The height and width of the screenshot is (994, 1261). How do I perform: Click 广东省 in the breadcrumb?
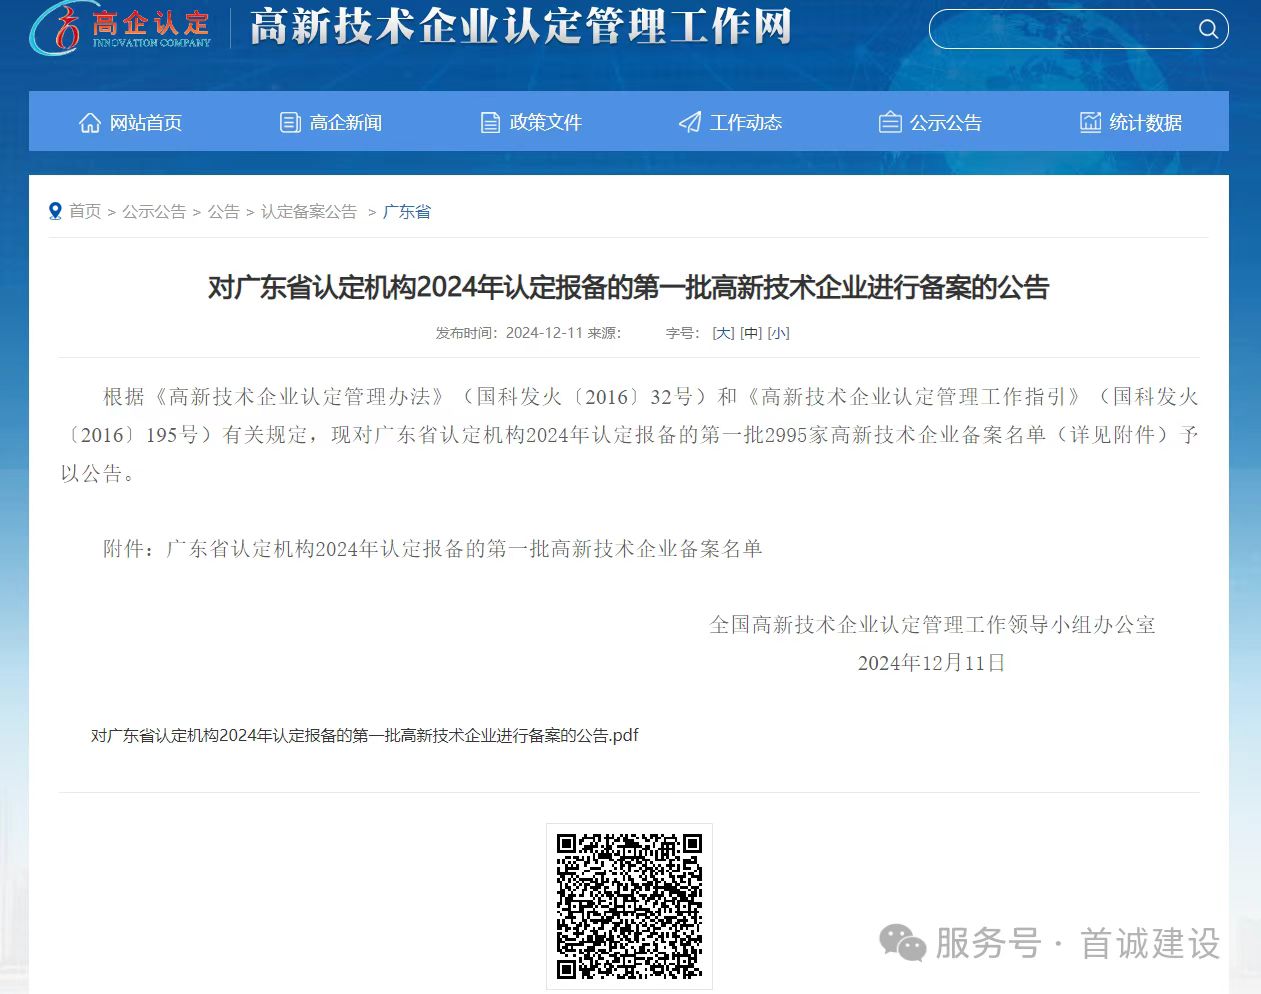tap(407, 212)
